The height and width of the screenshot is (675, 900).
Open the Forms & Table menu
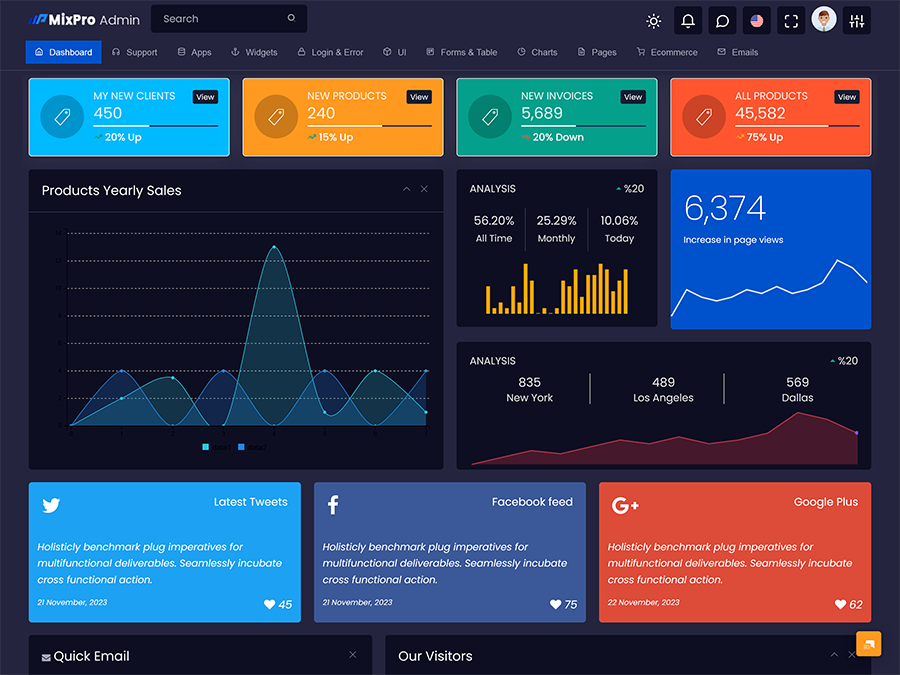pos(461,52)
